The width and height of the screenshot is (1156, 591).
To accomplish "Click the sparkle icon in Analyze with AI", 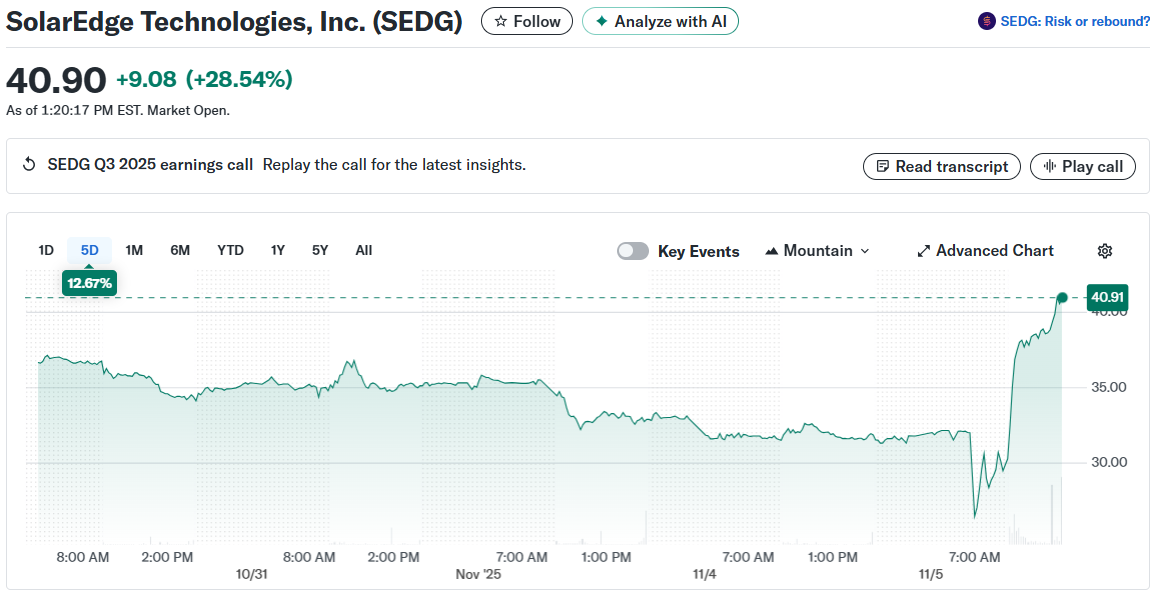I will tap(600, 21).
